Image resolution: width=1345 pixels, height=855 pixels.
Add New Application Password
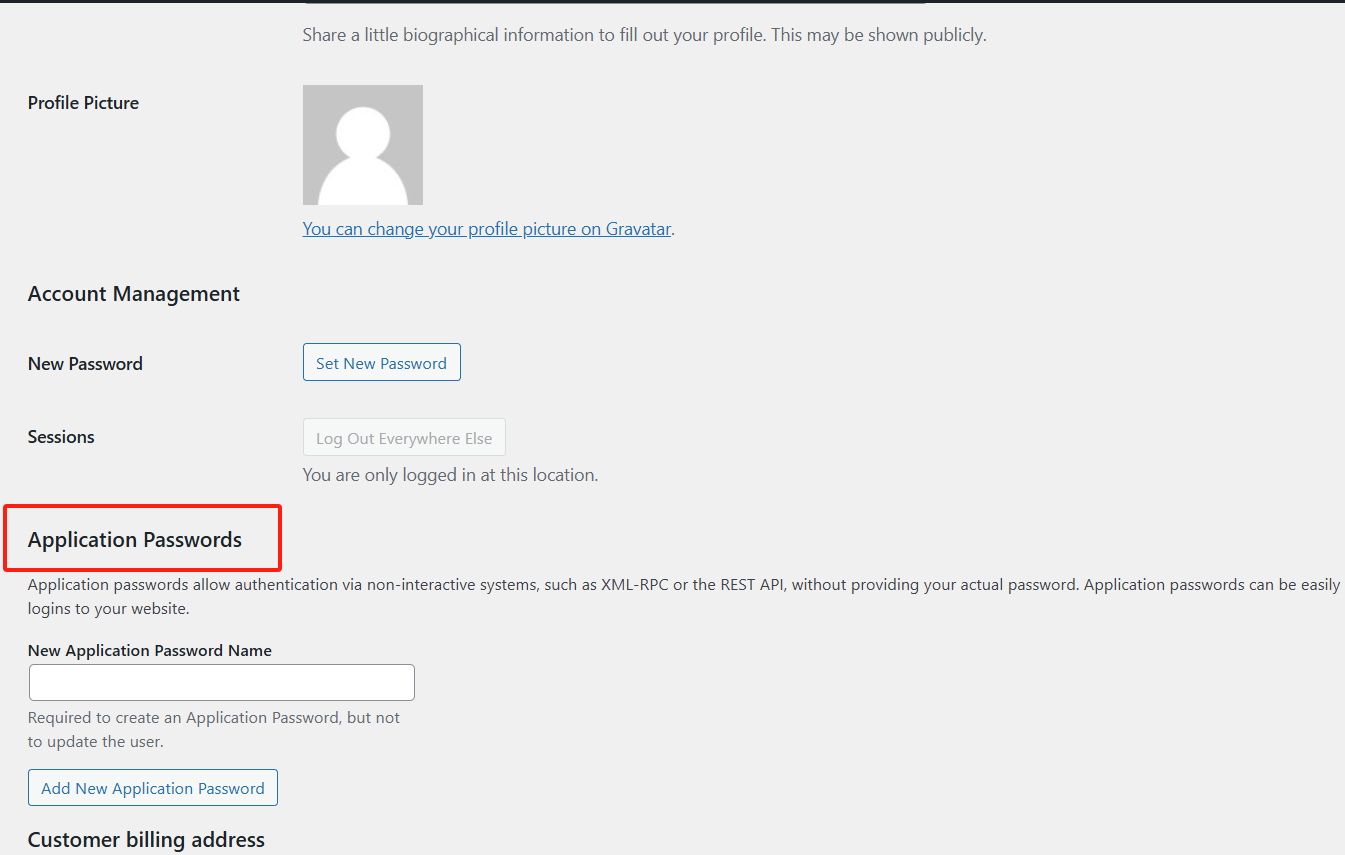point(153,788)
